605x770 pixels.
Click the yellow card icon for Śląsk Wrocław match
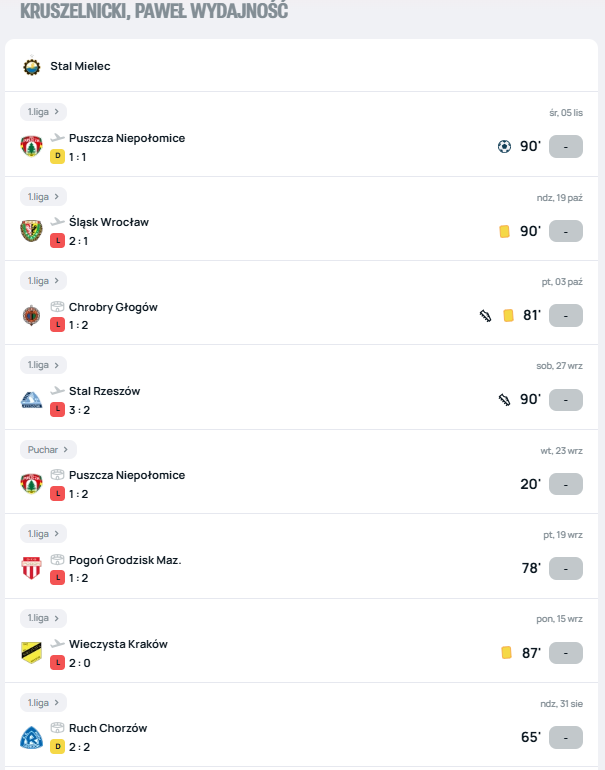pos(505,231)
